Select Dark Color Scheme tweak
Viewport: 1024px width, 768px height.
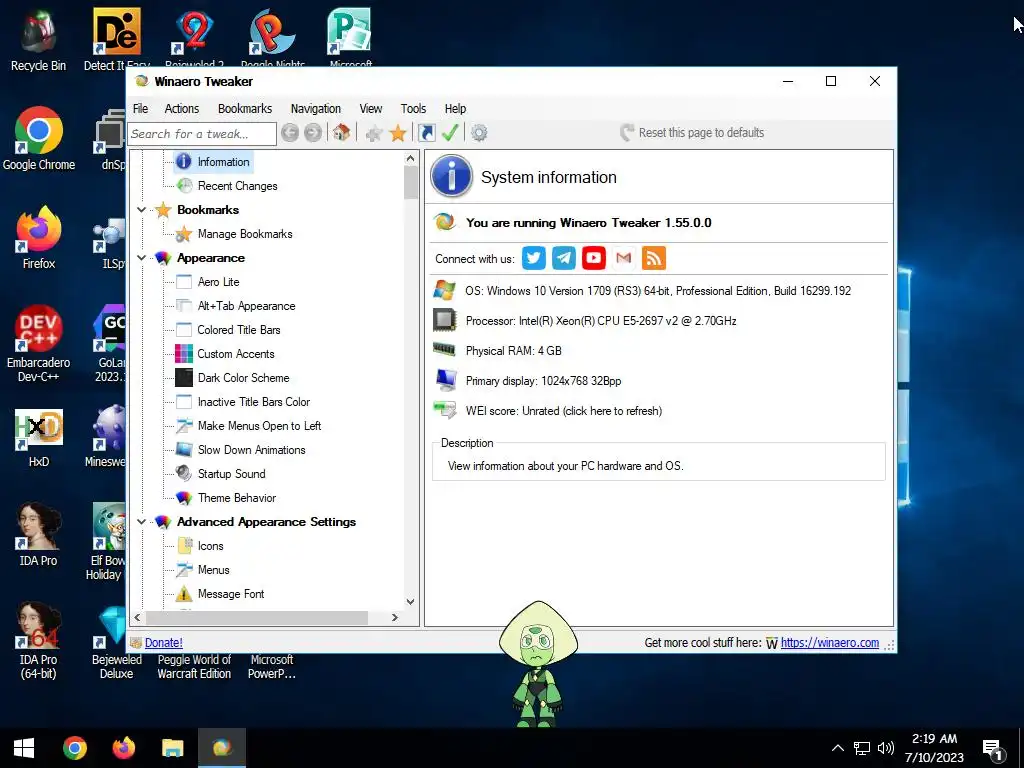[243, 378]
